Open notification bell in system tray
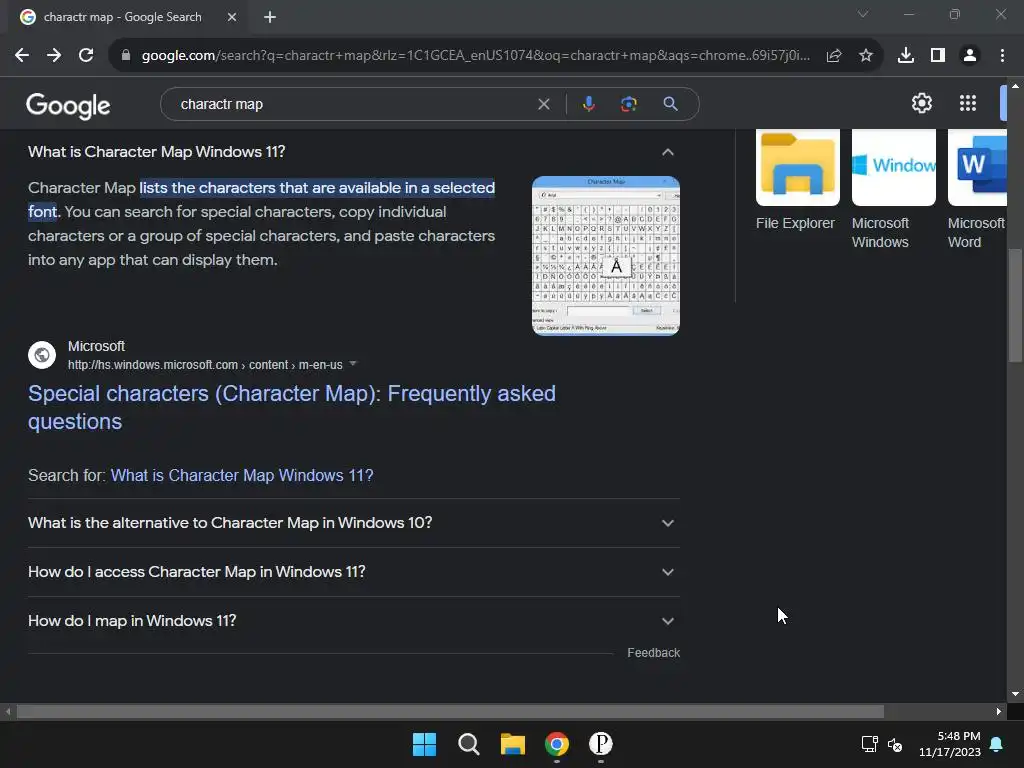 [x=997, y=744]
